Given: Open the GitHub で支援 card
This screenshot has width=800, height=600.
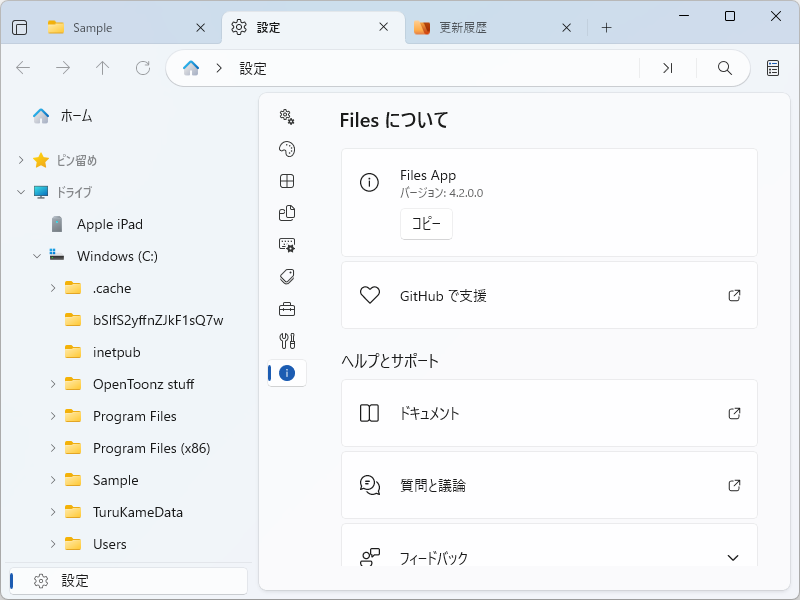Looking at the screenshot, I should pos(549,295).
